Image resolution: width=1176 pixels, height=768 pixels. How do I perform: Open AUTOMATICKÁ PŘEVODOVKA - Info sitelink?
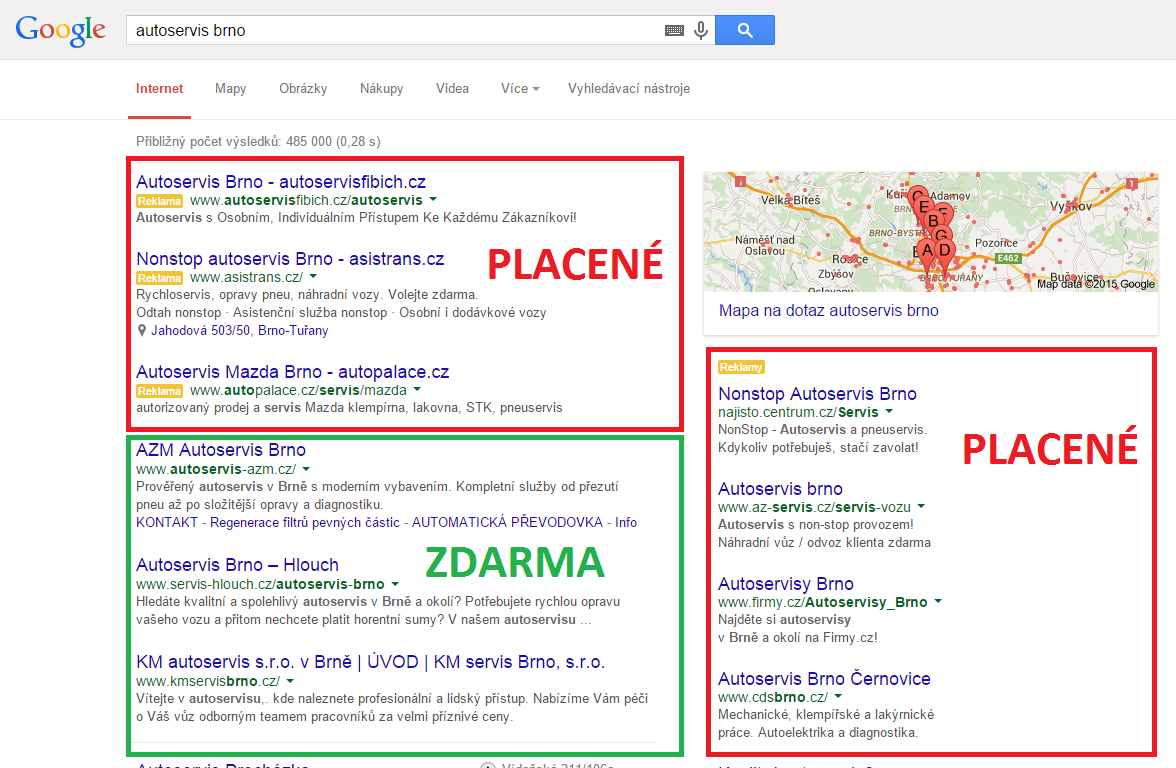coord(524,522)
